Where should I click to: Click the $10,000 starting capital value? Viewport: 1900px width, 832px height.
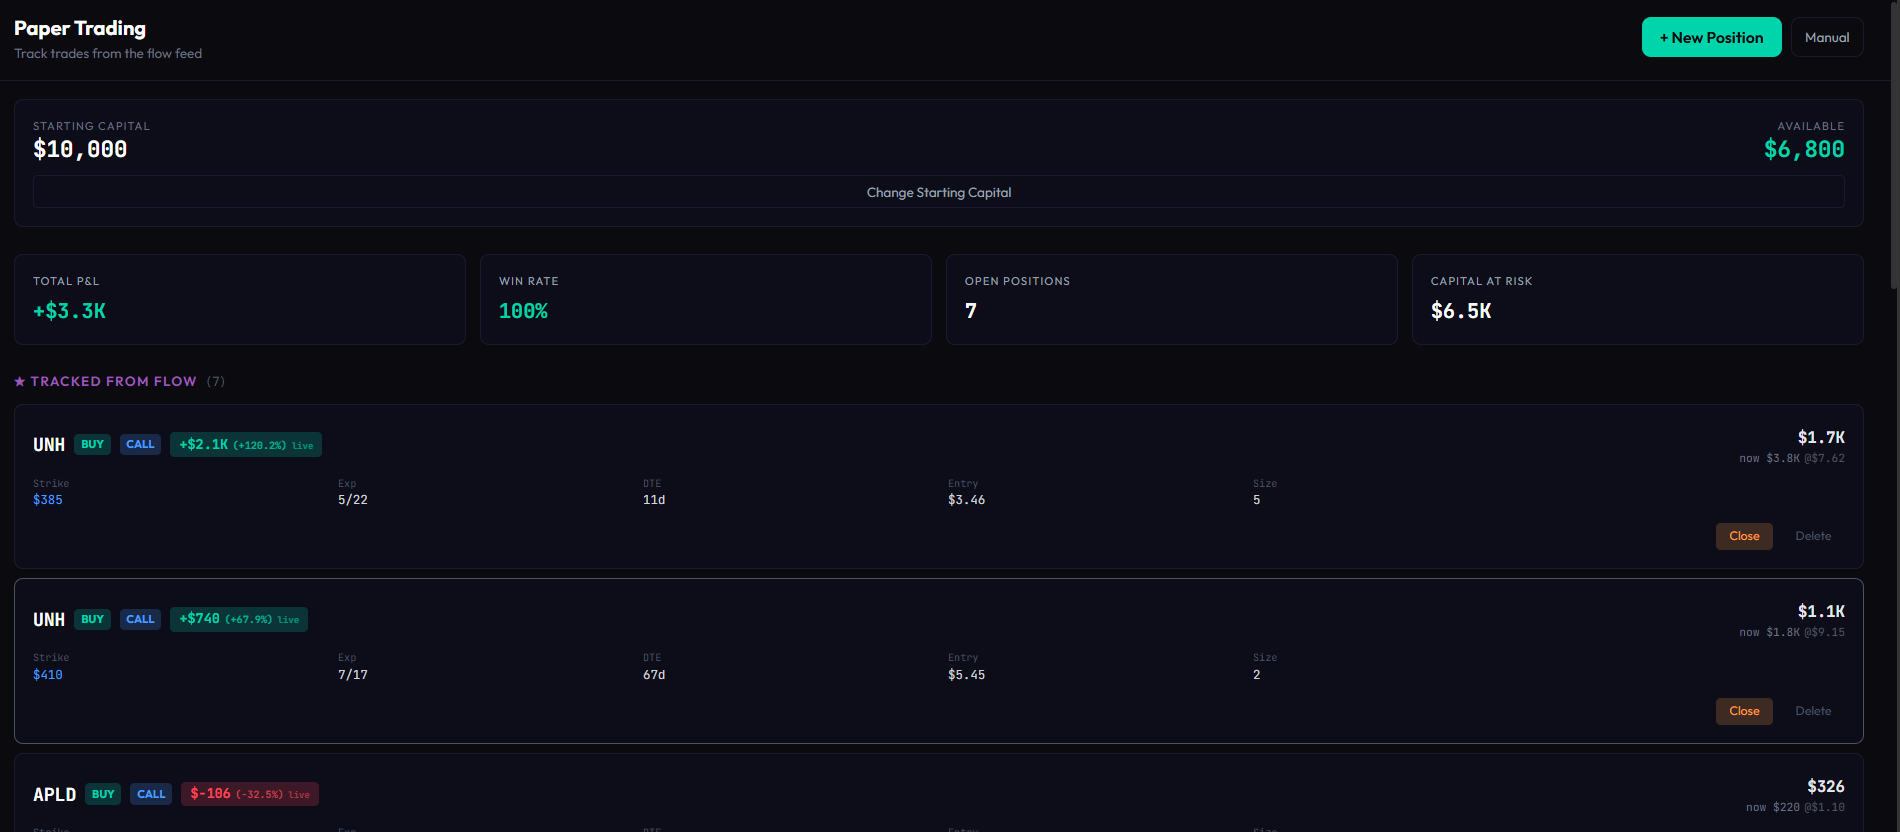(80, 149)
